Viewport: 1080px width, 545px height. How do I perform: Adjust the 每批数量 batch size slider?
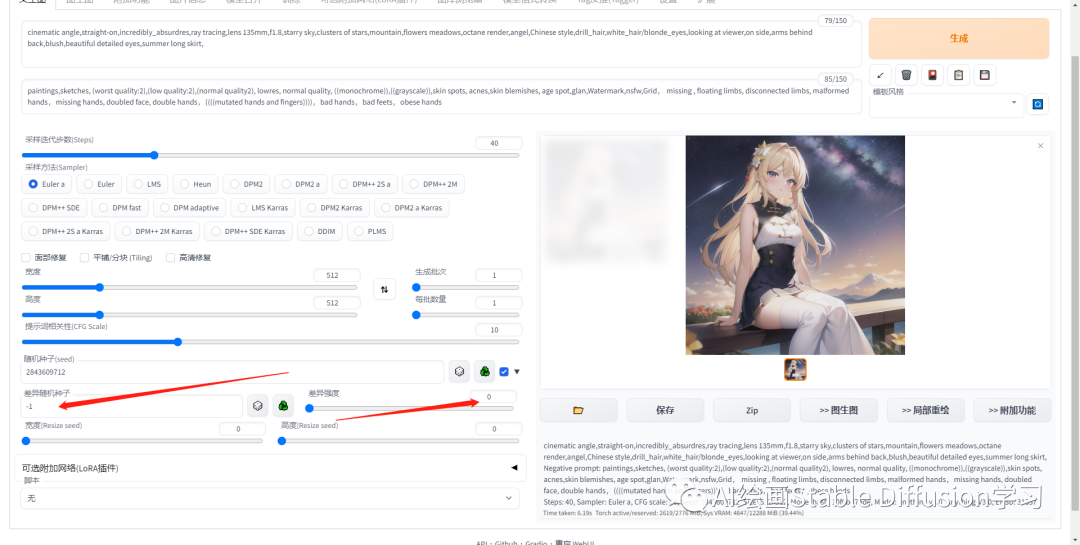click(466, 315)
